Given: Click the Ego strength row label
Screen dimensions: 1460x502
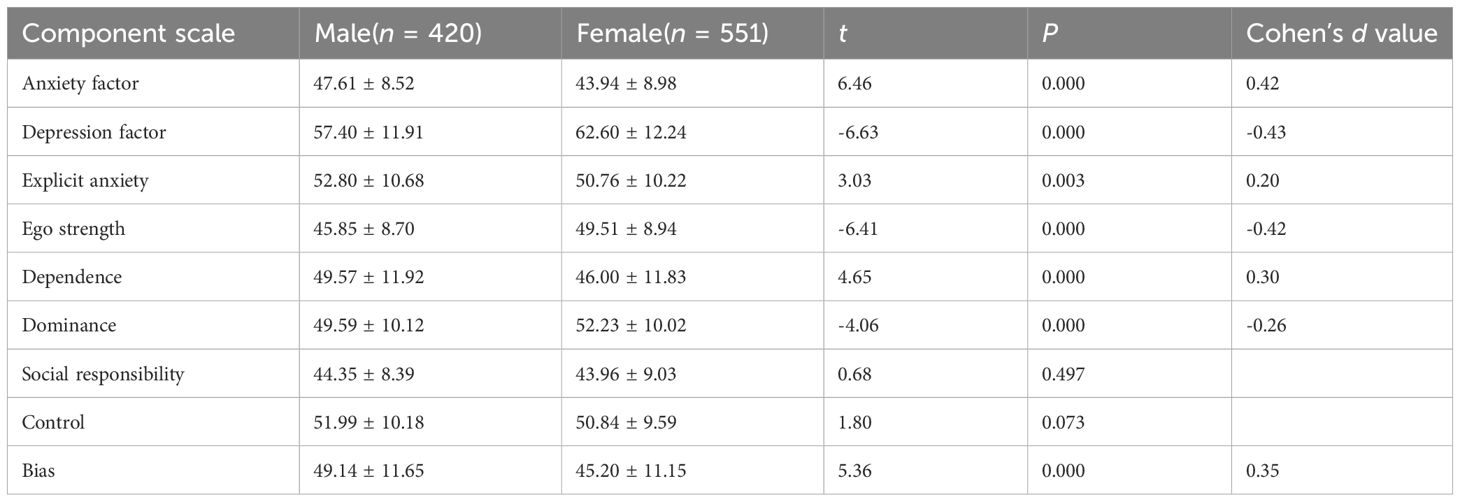Looking at the screenshot, I should (74, 229).
